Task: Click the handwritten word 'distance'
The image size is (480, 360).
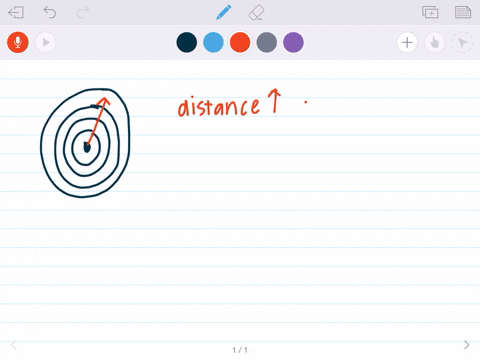Action: pyautogui.click(x=219, y=106)
